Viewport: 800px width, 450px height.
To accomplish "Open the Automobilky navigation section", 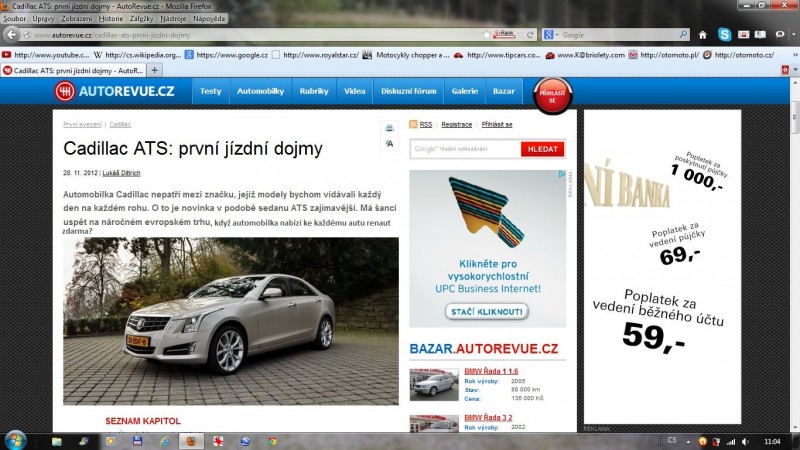I will point(260,91).
